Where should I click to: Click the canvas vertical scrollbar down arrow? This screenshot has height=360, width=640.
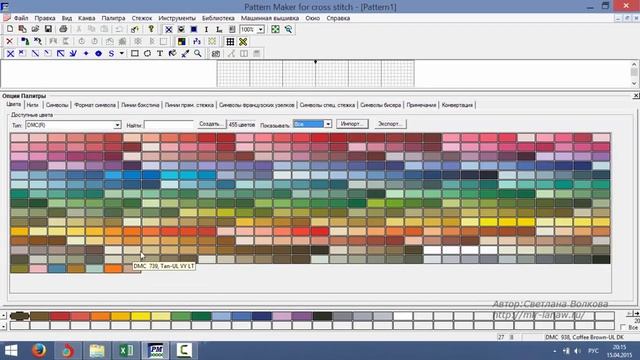pos(634,83)
